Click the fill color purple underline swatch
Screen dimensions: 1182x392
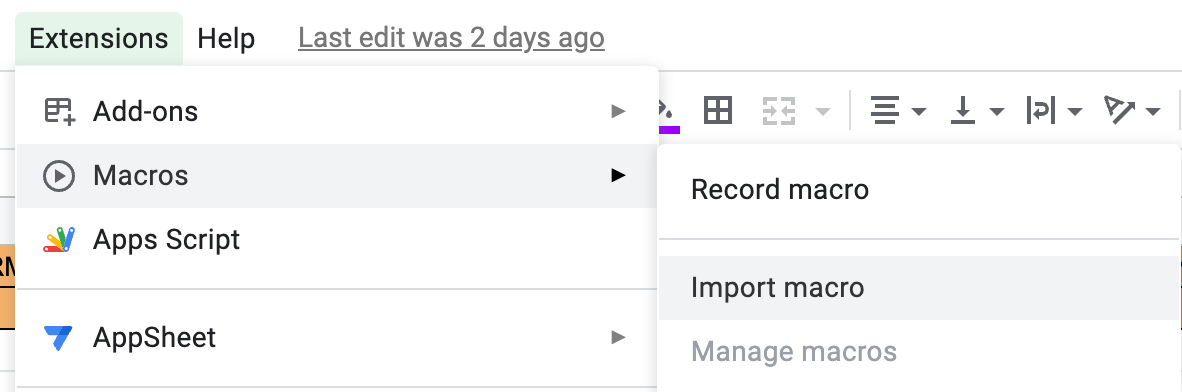pos(669,130)
